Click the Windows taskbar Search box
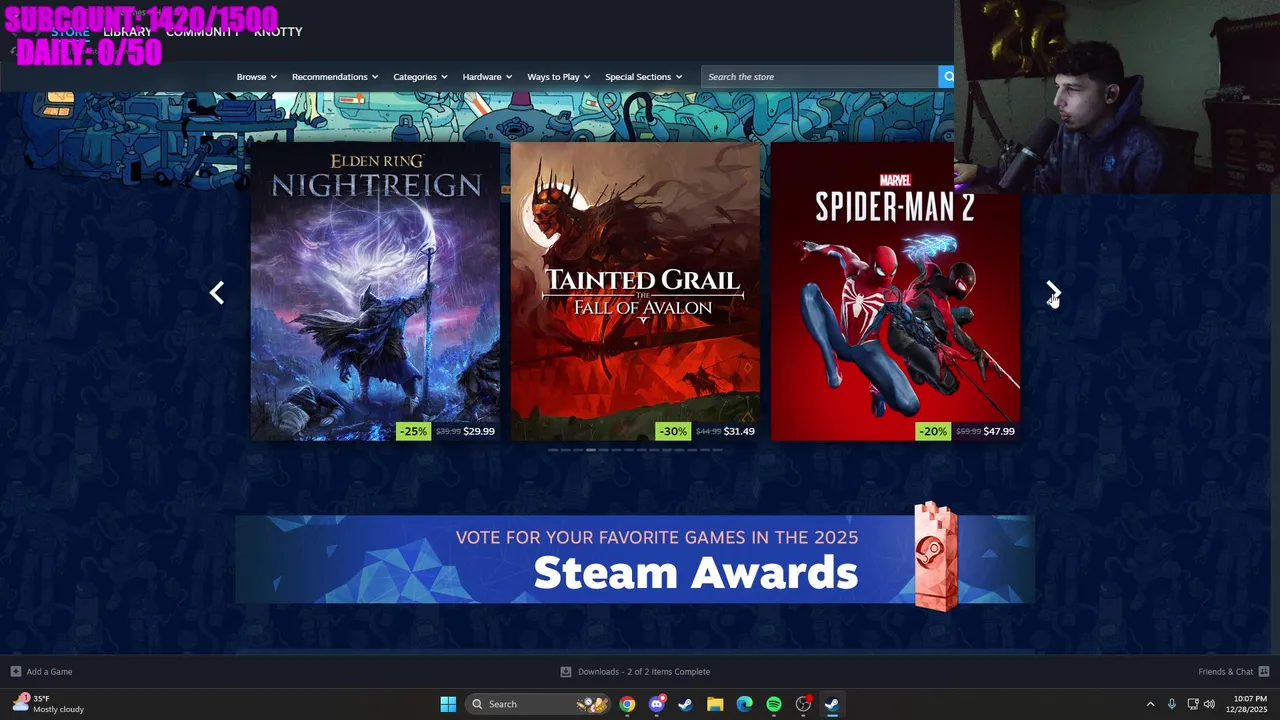The width and height of the screenshot is (1280, 720). [539, 704]
